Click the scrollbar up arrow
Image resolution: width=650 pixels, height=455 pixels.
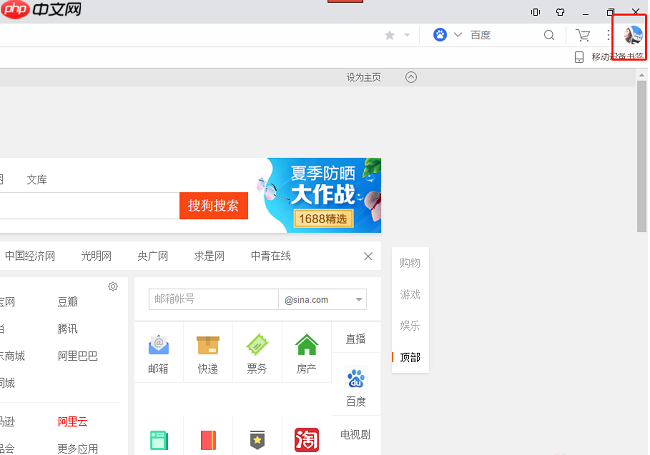click(642, 75)
